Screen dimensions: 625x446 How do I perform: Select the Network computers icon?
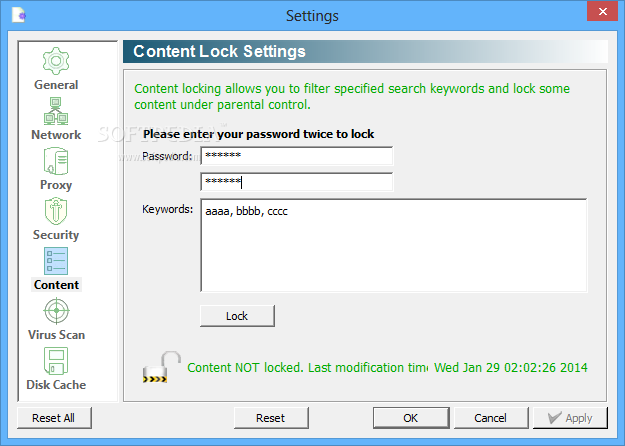[x=56, y=111]
